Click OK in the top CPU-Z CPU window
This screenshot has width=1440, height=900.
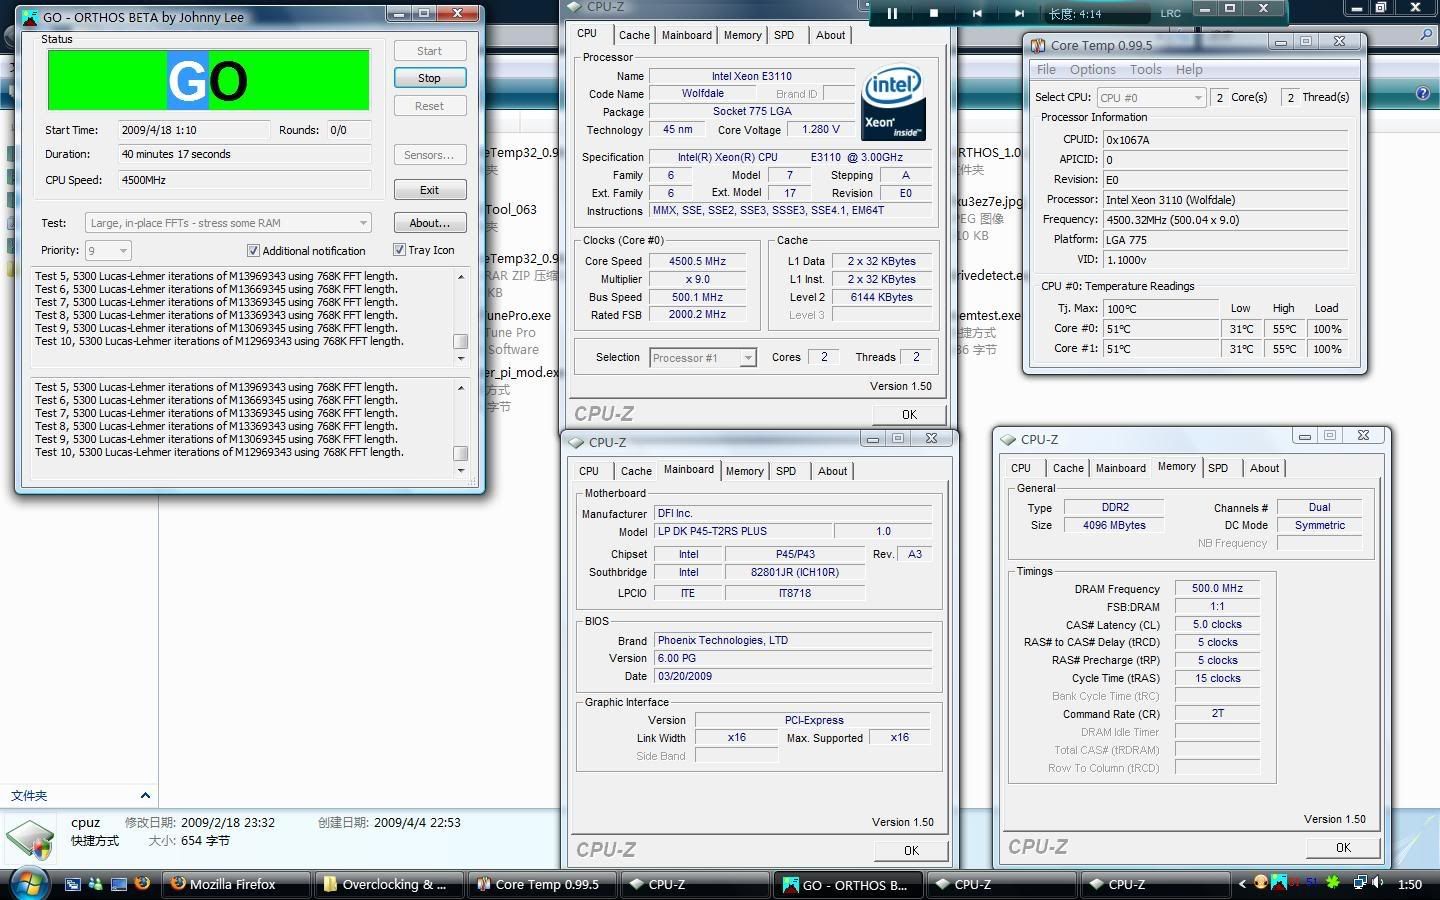click(x=909, y=414)
